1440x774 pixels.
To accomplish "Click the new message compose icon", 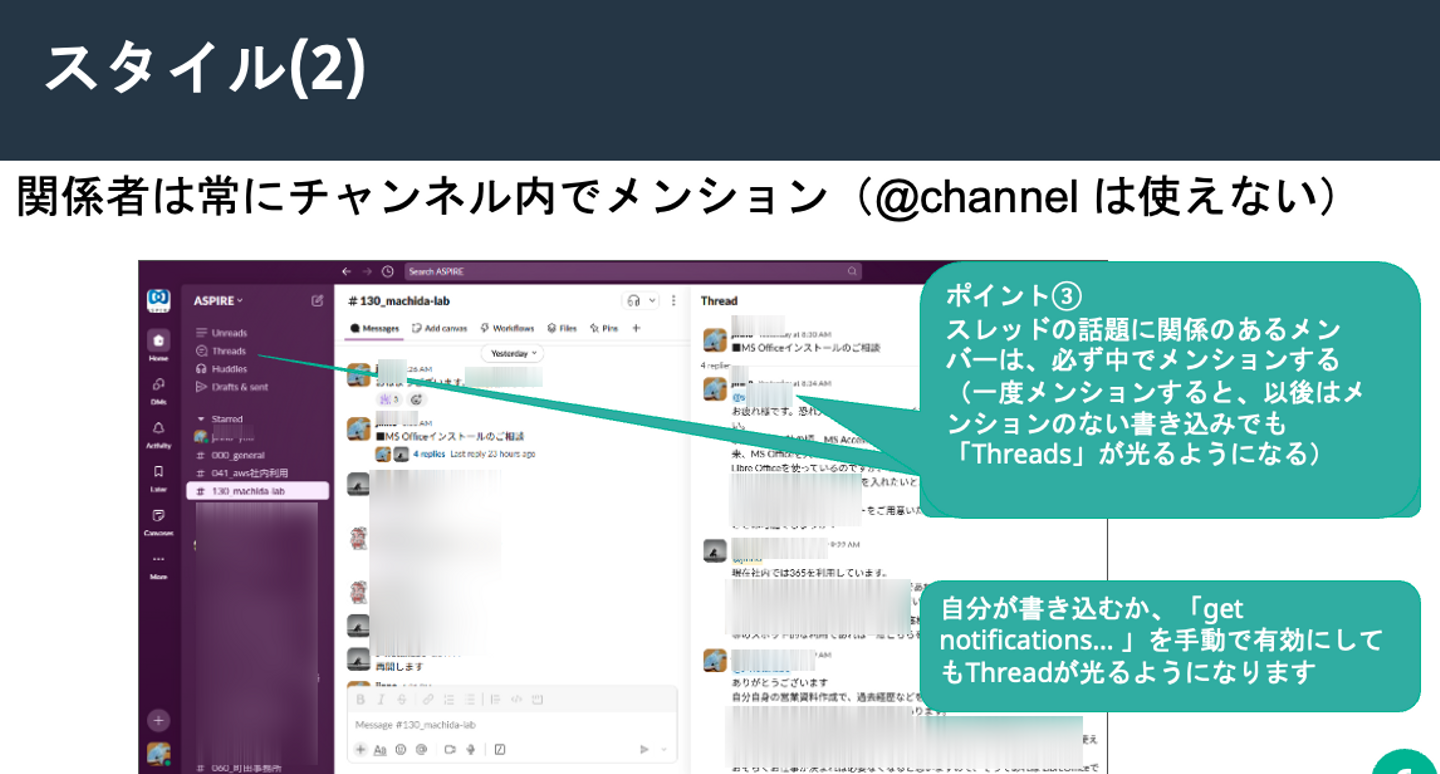I will click(x=317, y=300).
